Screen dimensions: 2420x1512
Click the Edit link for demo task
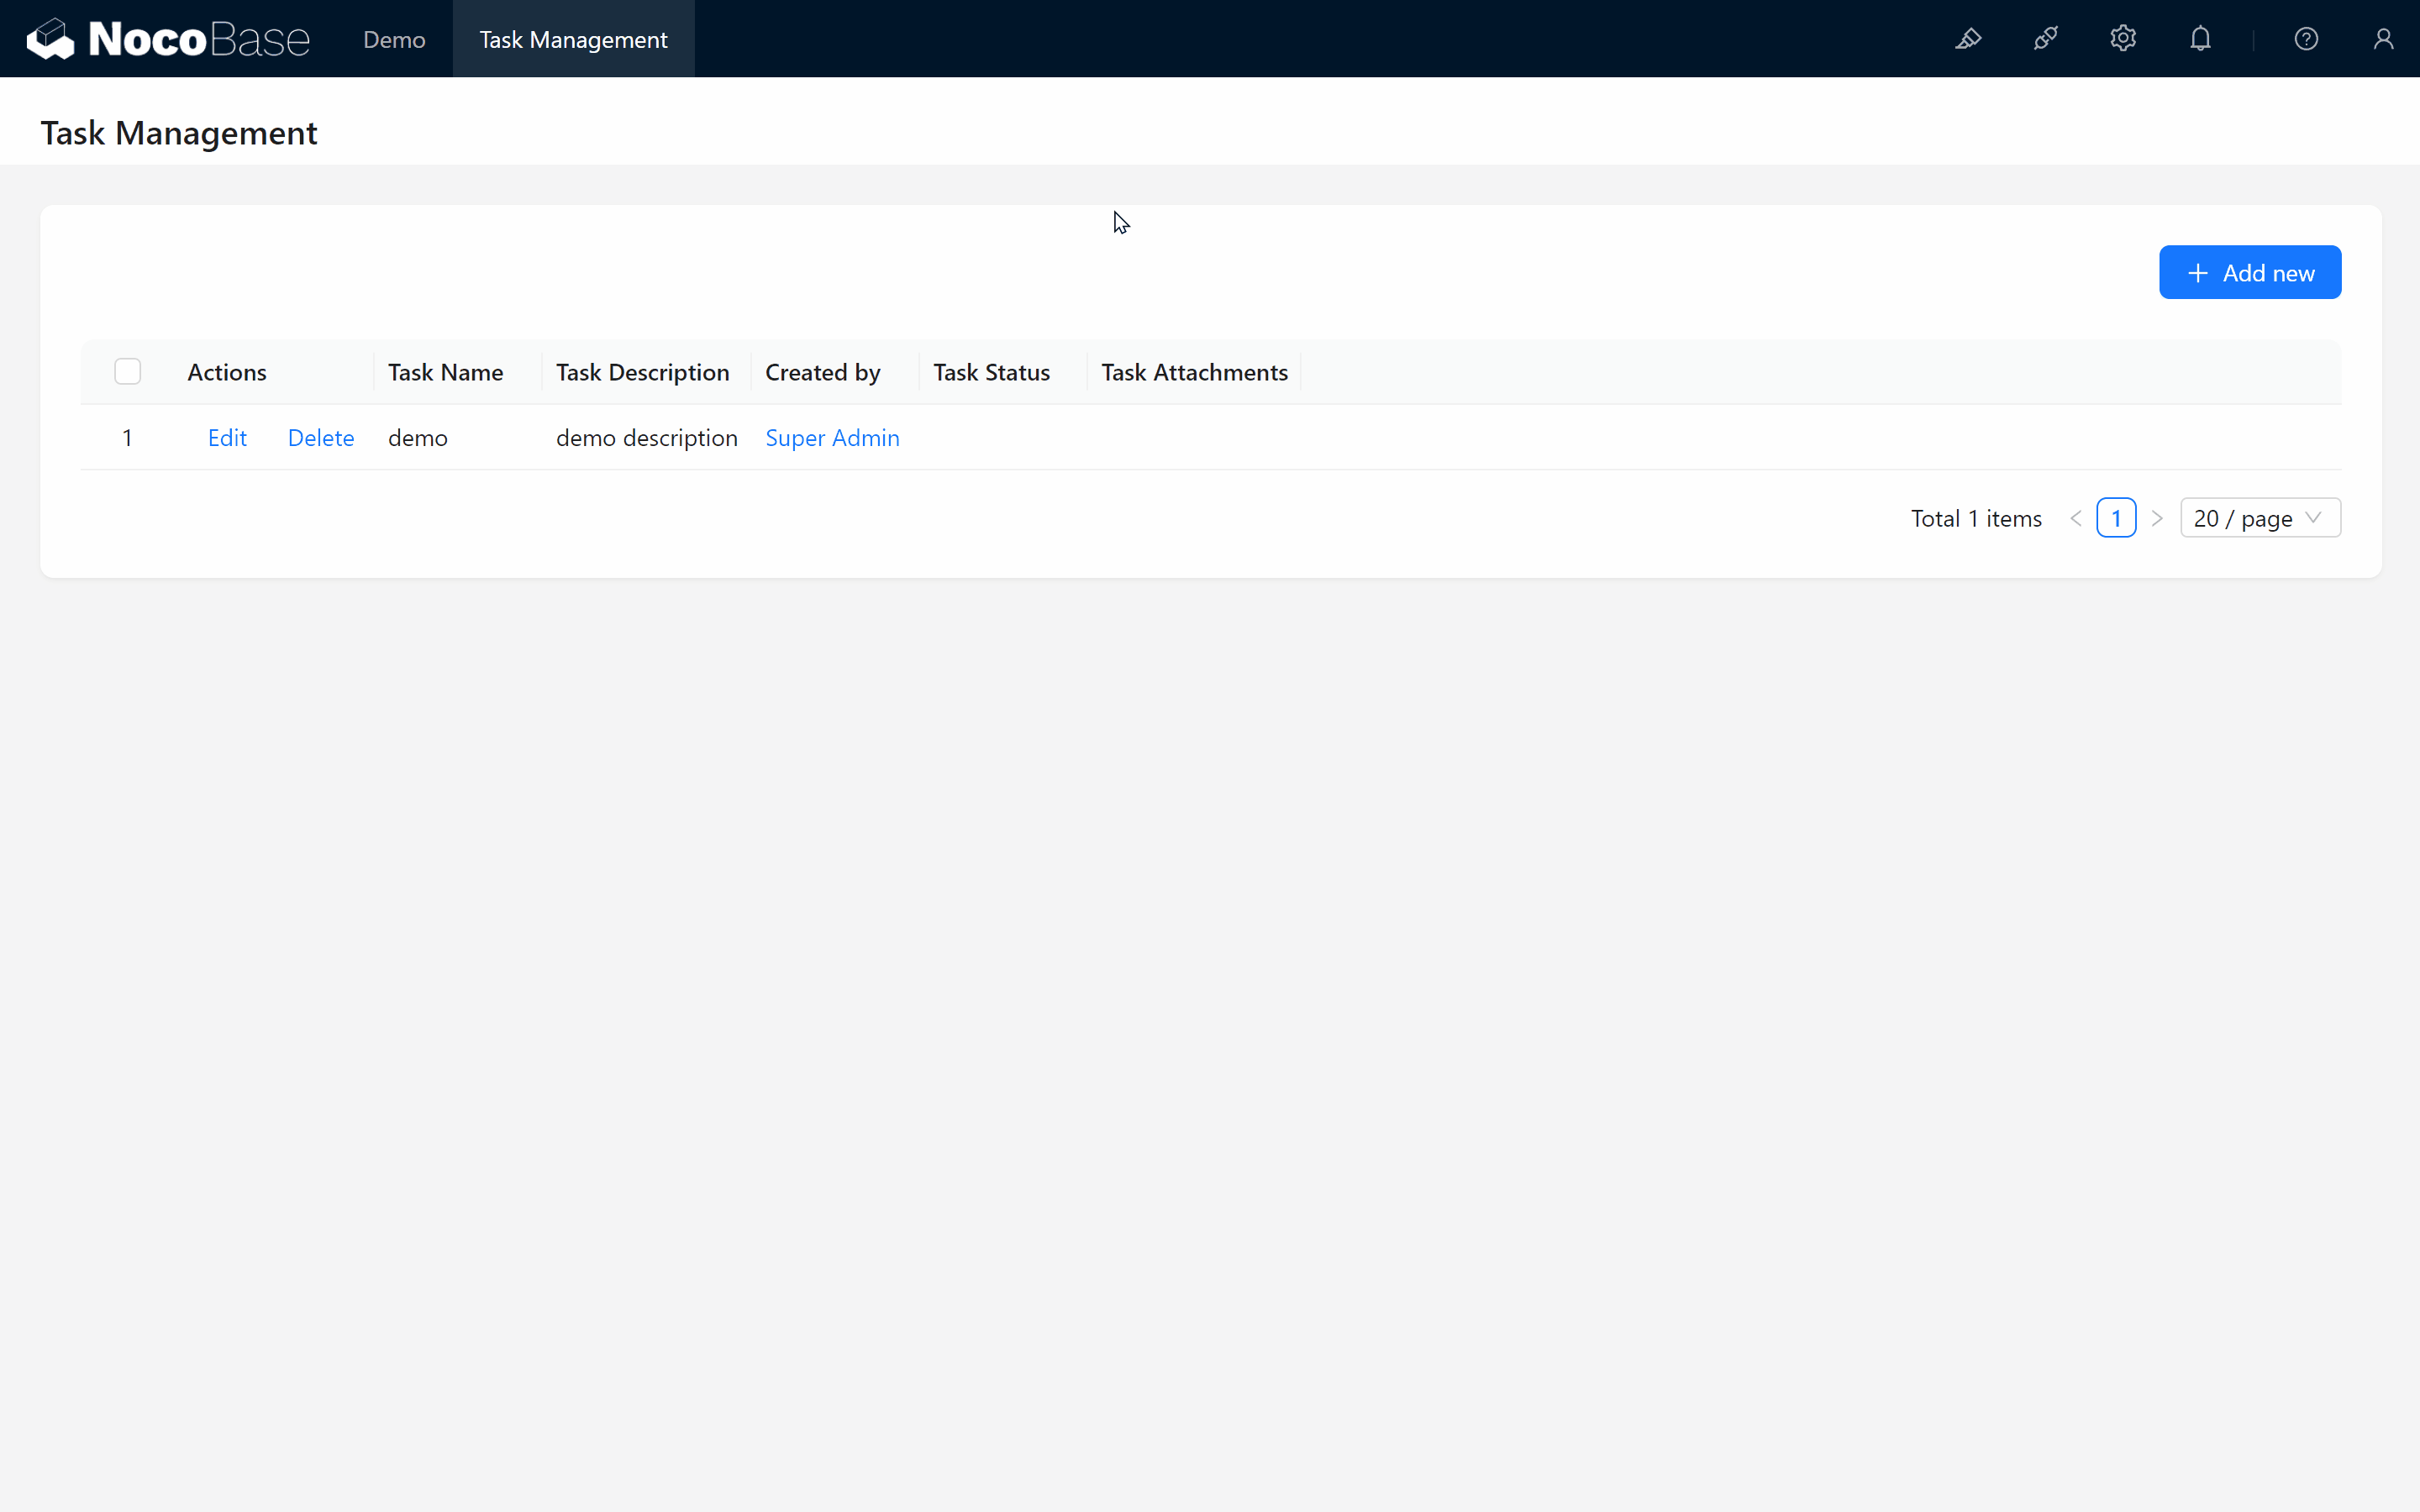227,438
